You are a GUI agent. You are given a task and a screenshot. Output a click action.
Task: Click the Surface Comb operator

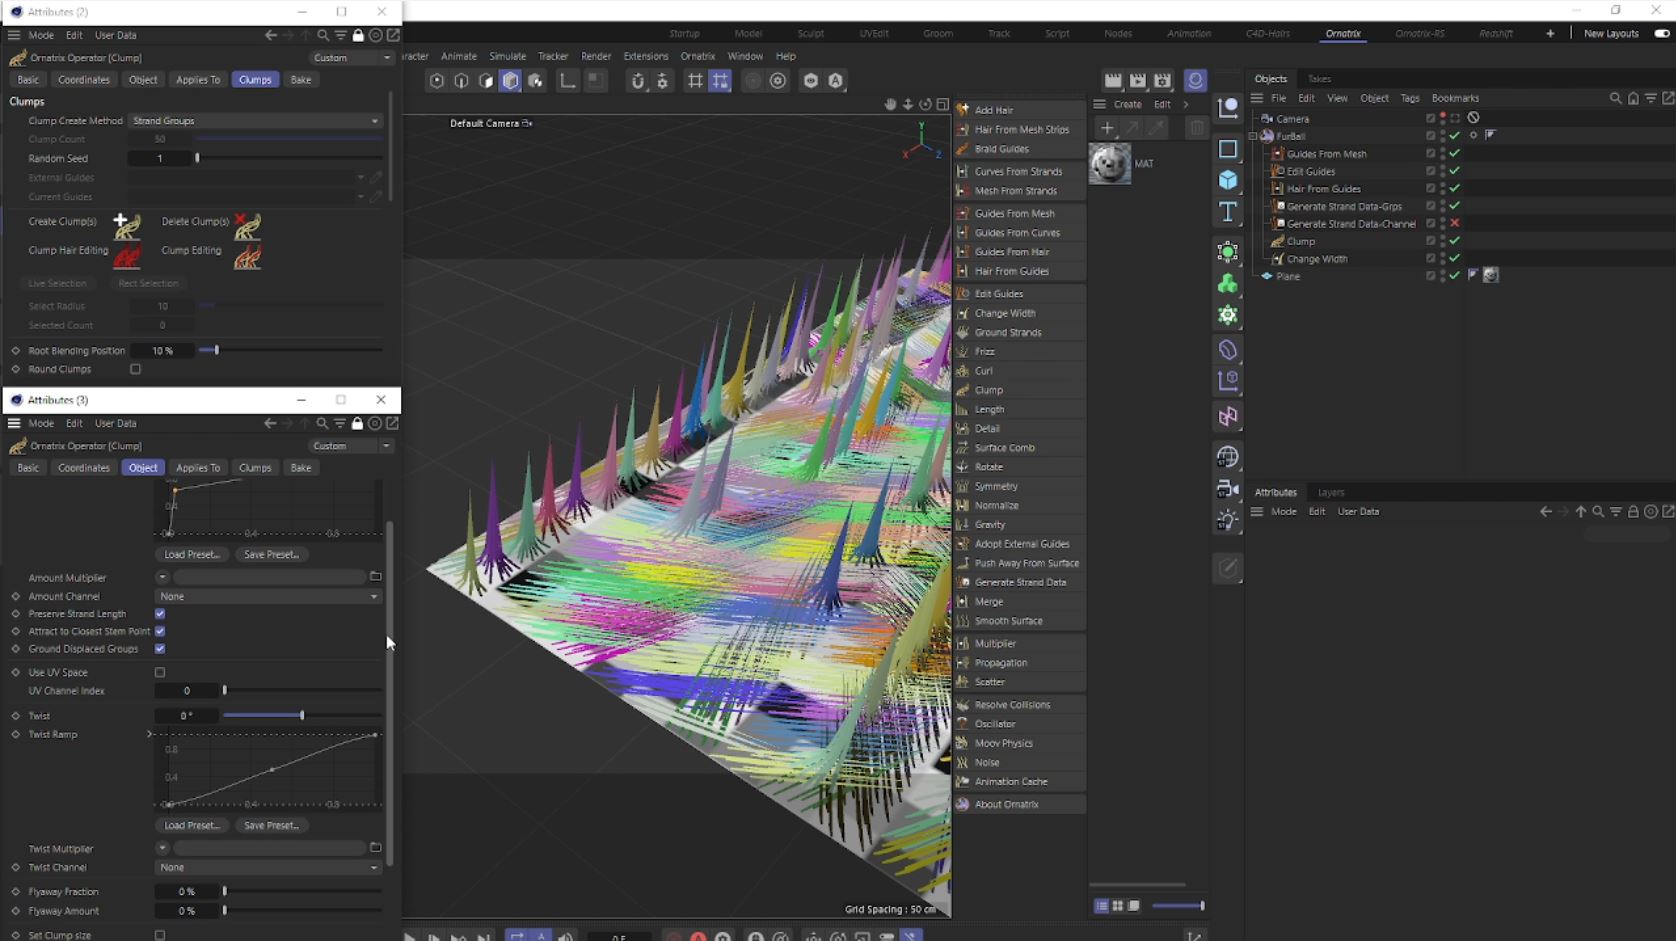[x=1004, y=448]
